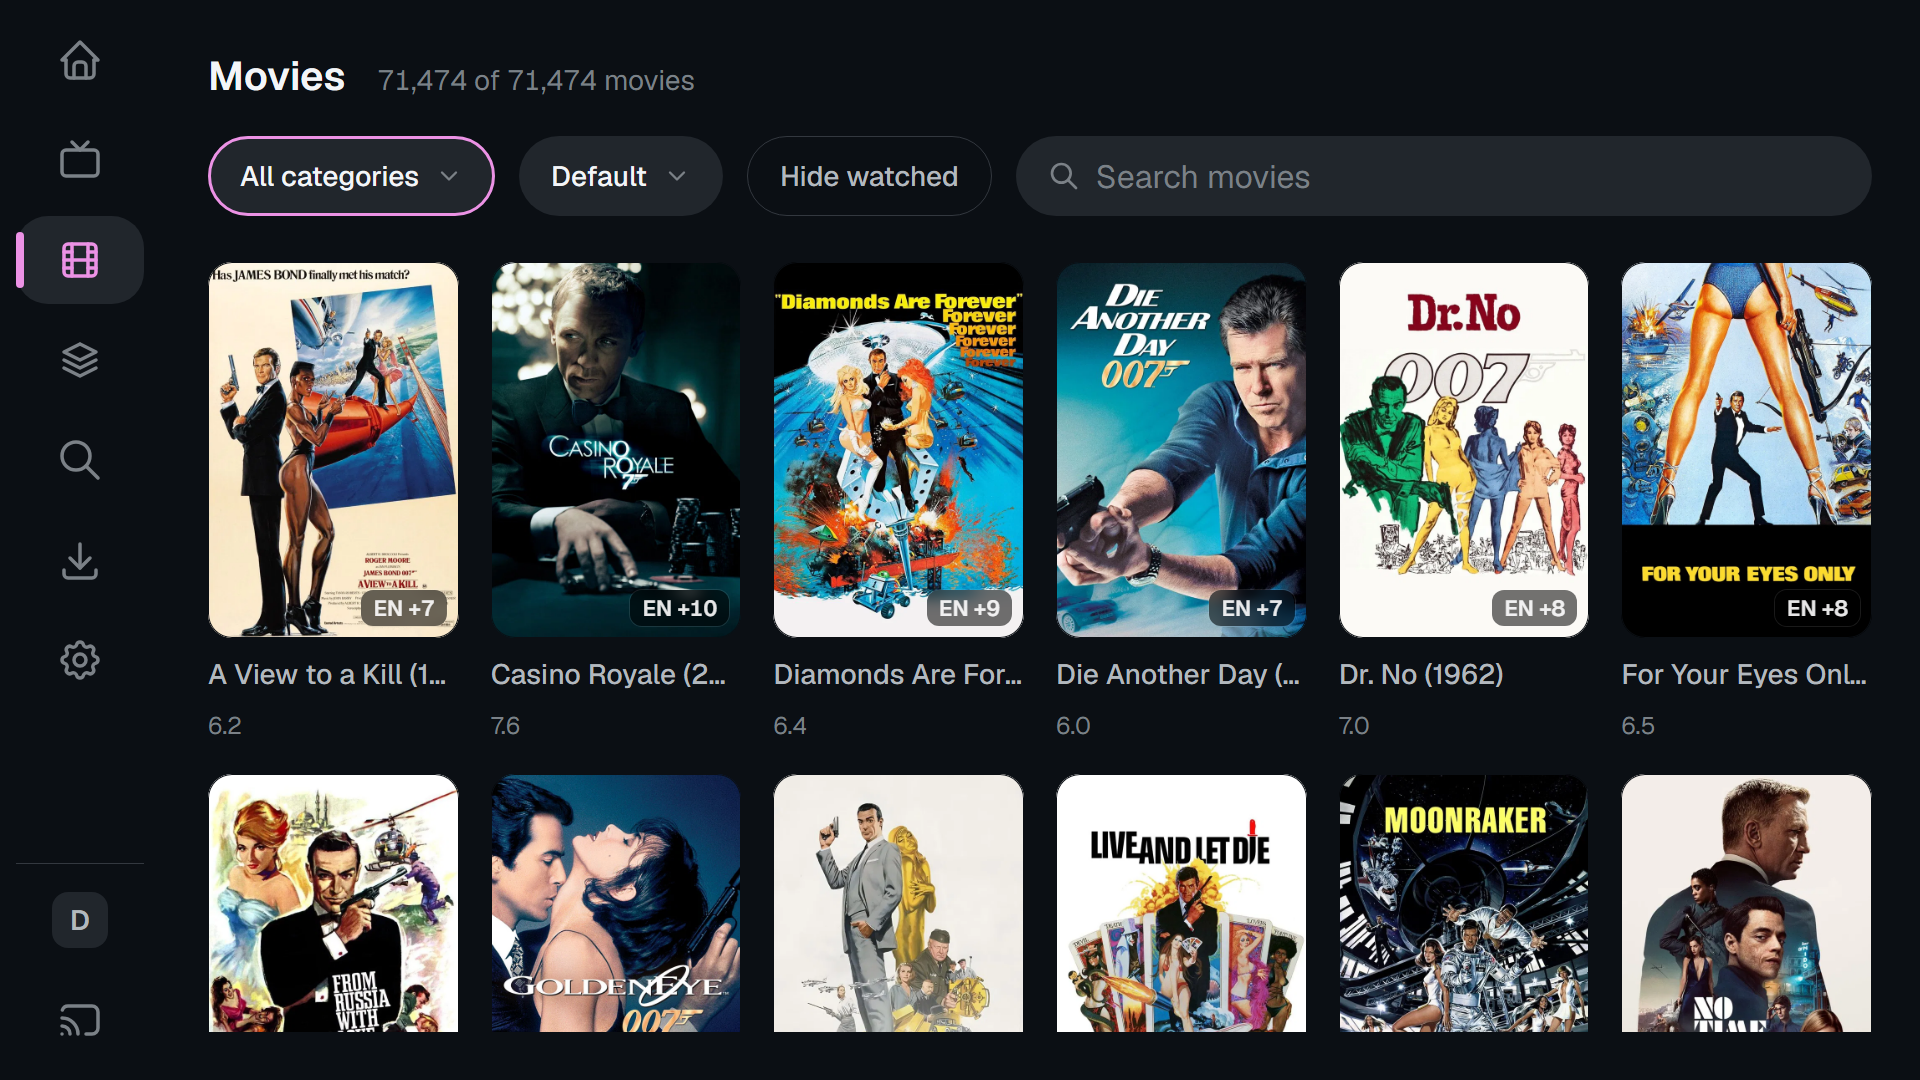Viewport: 1920px width, 1080px height.
Task: Click the '71,474 of 71,474 movies' count
Action: pos(536,81)
